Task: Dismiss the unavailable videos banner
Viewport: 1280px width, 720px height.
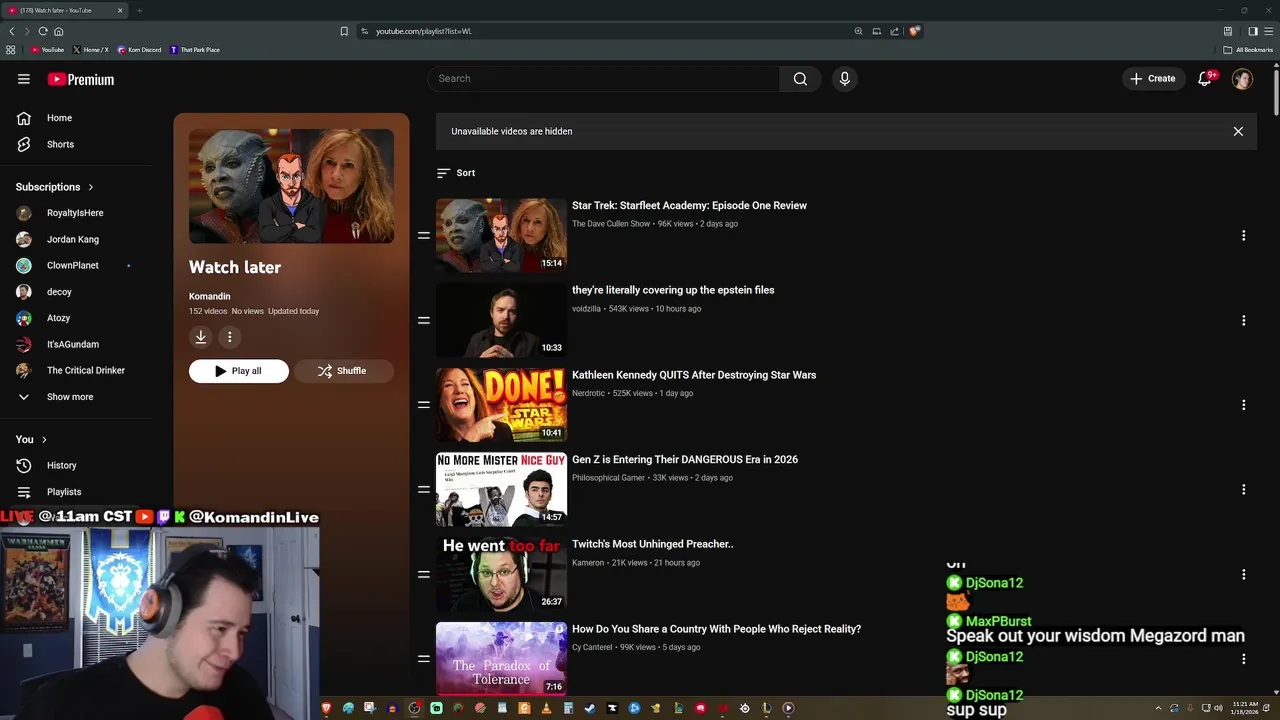Action: tap(1238, 131)
